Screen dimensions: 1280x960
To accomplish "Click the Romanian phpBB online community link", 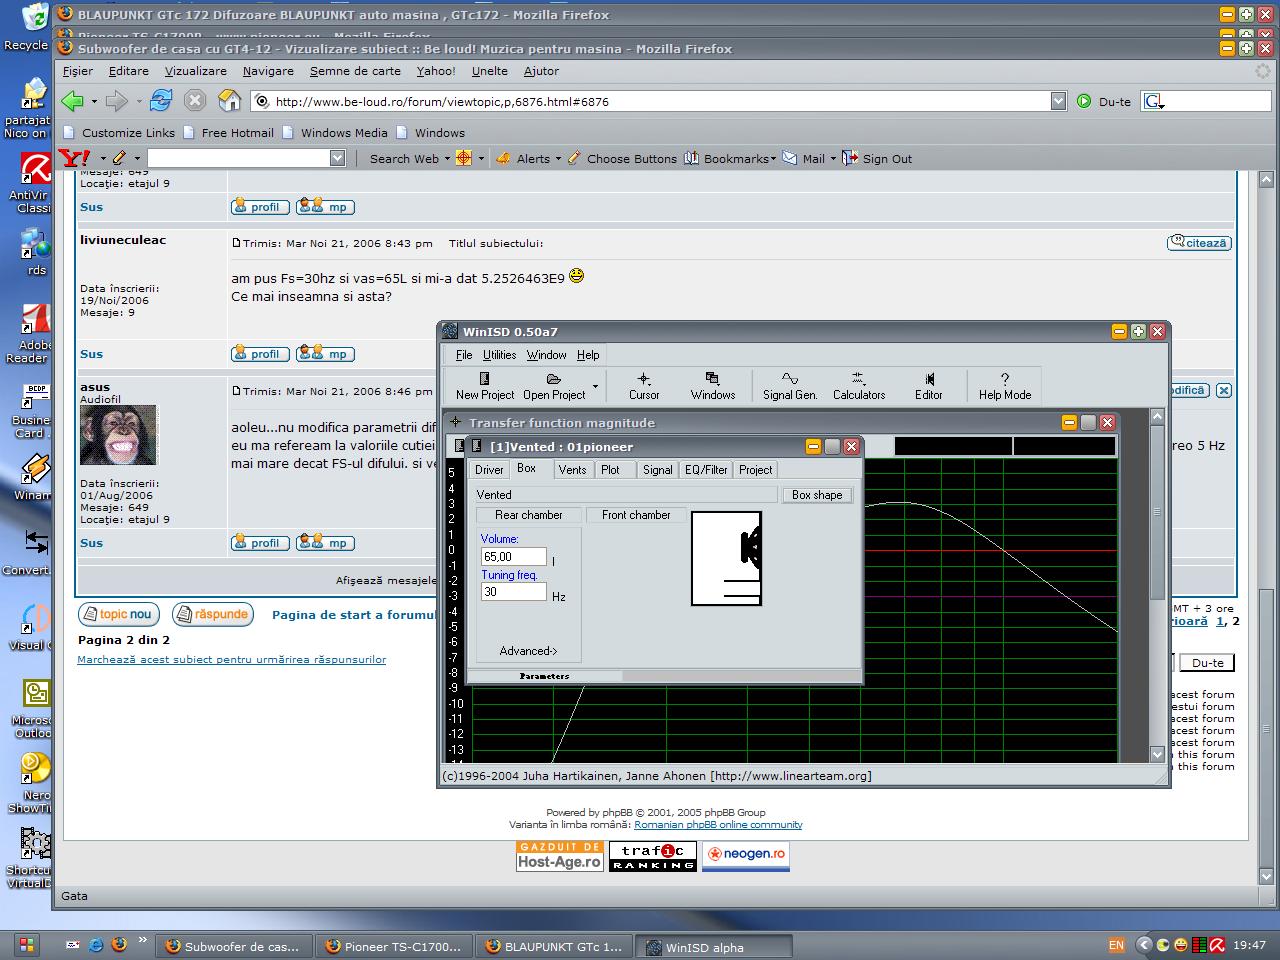I will click(717, 825).
